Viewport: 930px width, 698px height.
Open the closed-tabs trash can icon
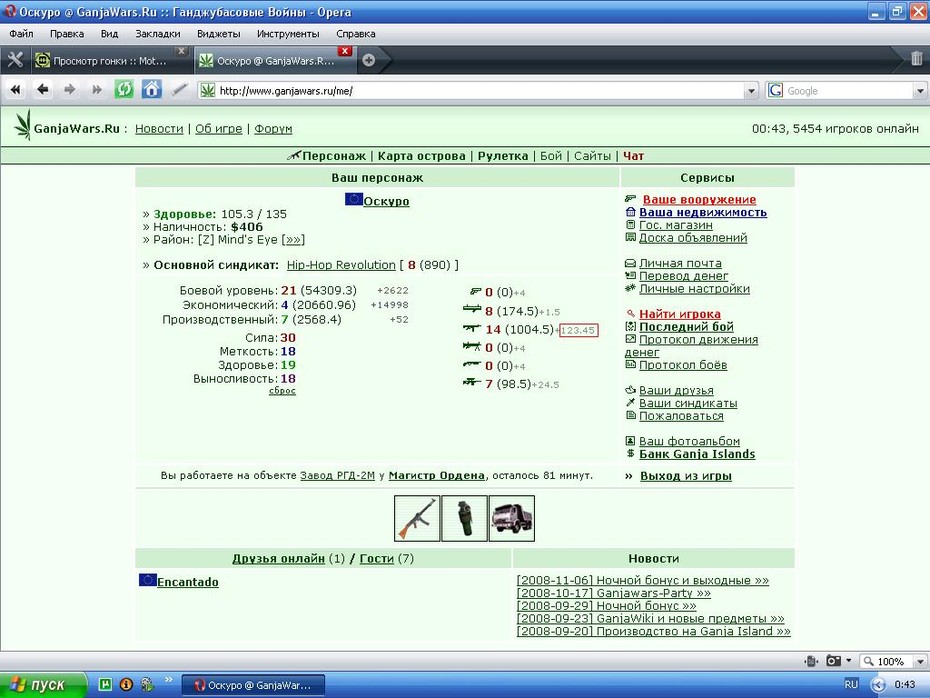pos(916,58)
